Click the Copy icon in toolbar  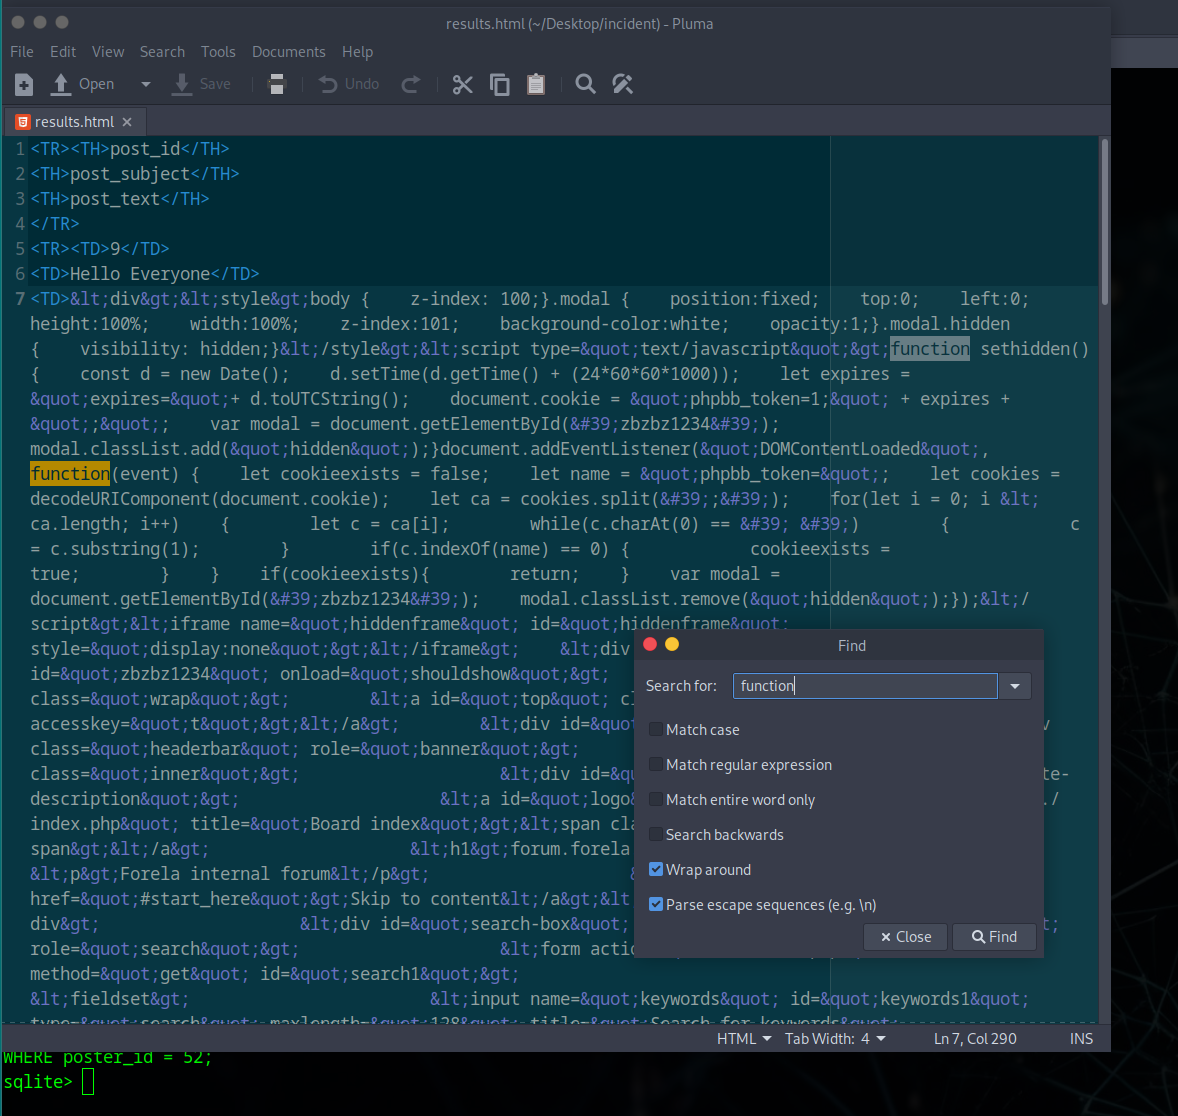coord(500,84)
